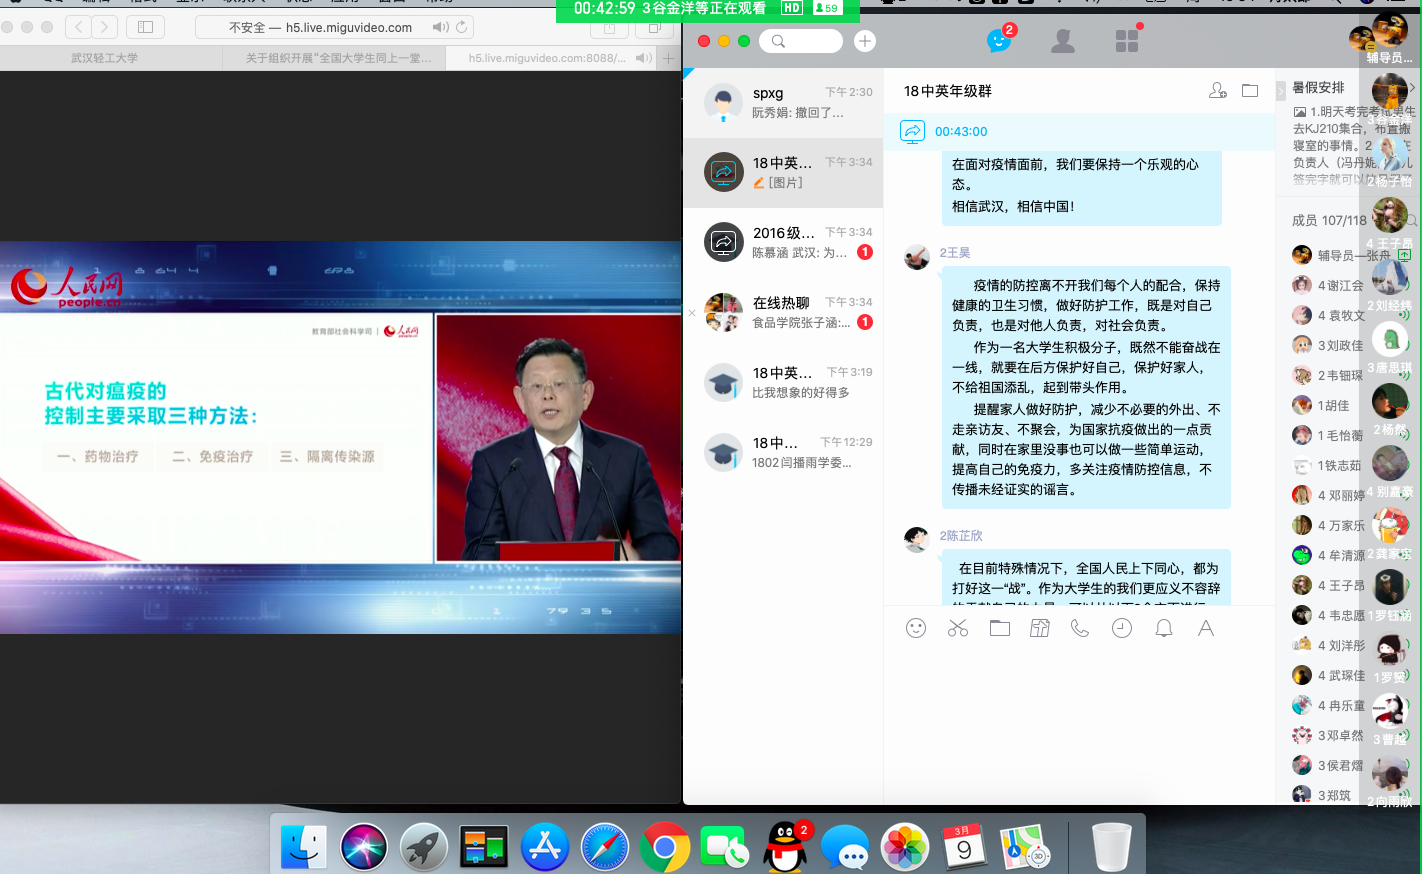Mute audio in the Safari address bar
Image resolution: width=1422 pixels, height=874 pixels.
point(440,27)
